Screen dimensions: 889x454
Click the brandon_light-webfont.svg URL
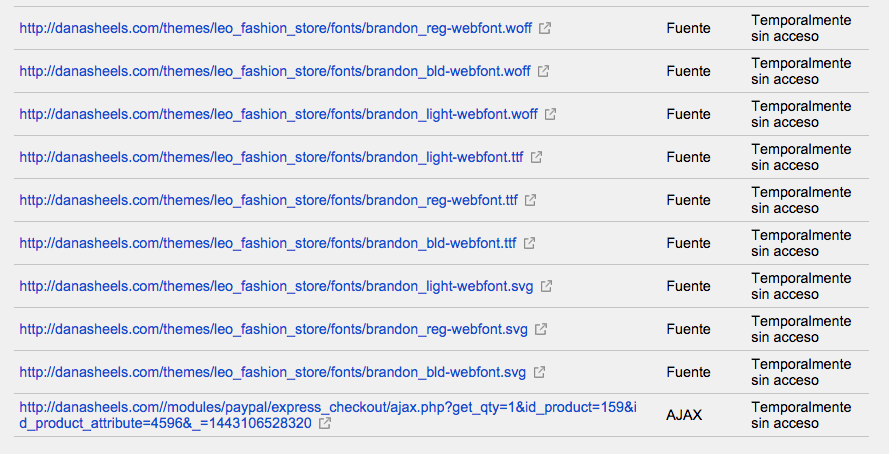coord(276,286)
